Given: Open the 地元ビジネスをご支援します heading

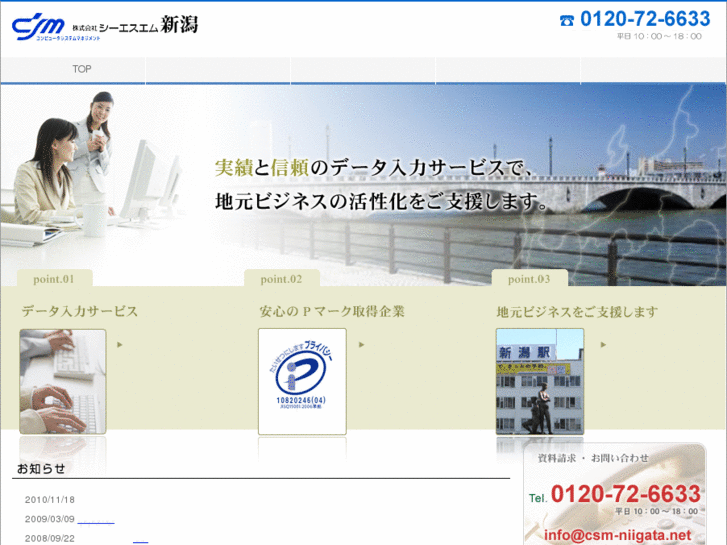Looking at the screenshot, I should click(x=577, y=312).
